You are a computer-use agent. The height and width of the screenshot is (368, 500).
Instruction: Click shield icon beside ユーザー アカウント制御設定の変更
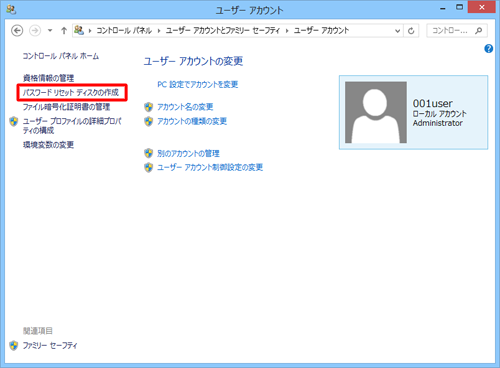[x=148, y=167]
